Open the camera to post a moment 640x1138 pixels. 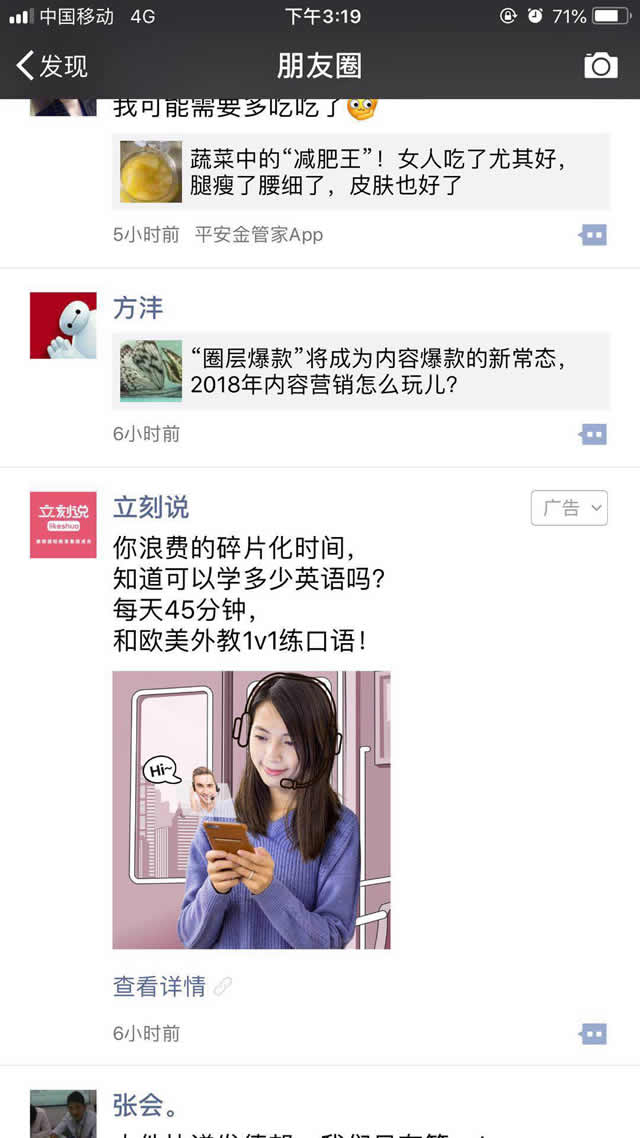pyautogui.click(x=601, y=65)
